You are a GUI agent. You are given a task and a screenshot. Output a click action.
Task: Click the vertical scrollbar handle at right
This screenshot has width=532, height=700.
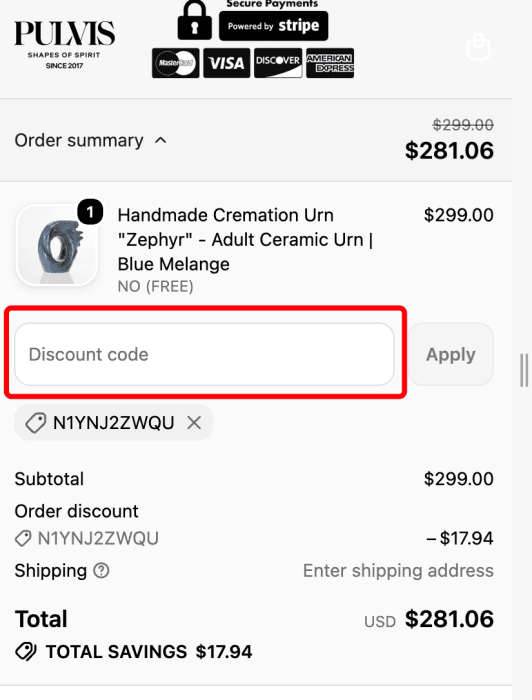pos(524,371)
